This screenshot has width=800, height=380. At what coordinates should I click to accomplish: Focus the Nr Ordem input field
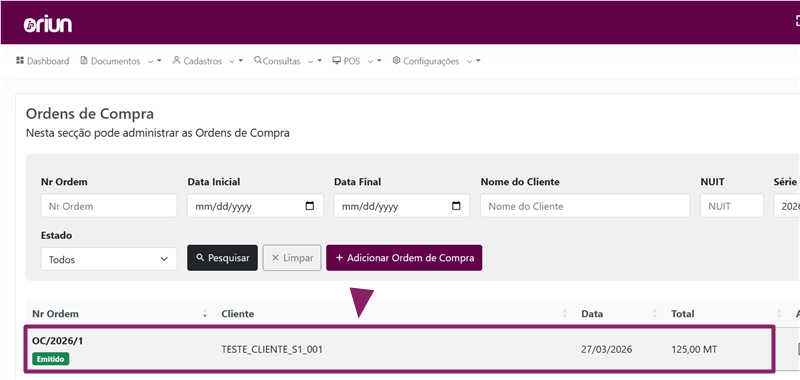109,206
